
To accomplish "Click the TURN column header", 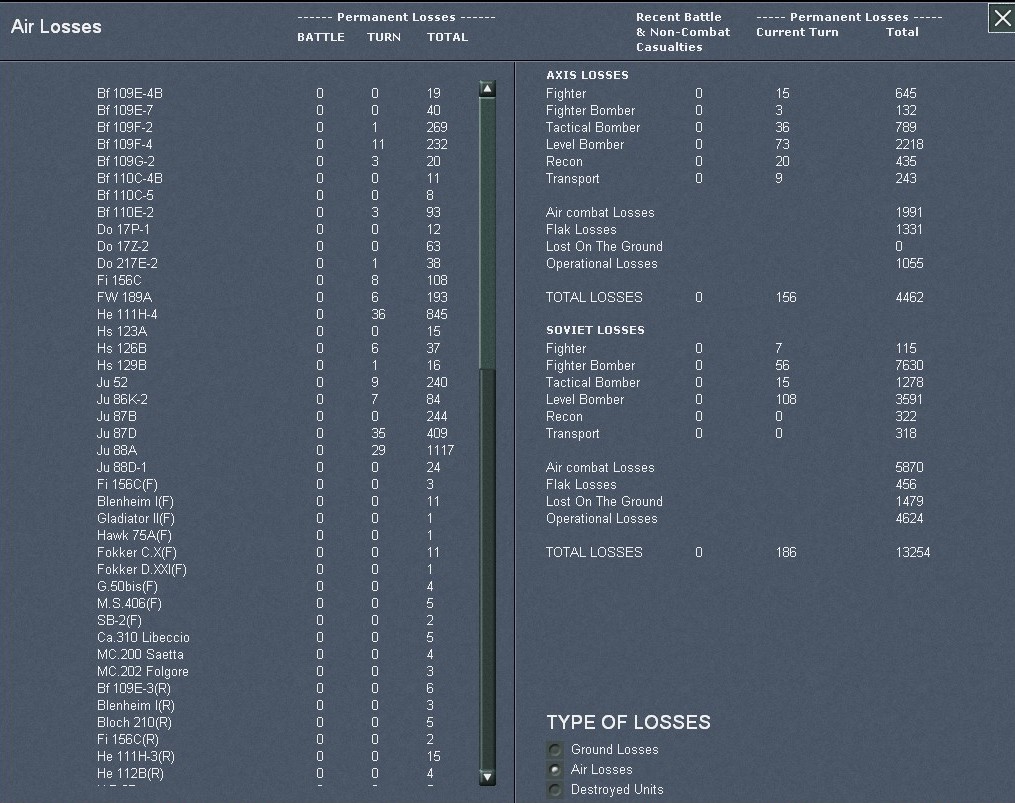I will pos(383,37).
